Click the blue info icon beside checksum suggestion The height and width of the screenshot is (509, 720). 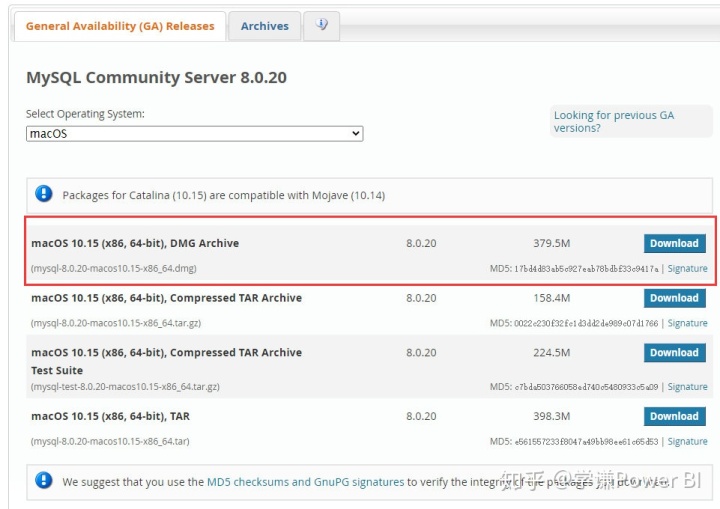pyautogui.click(x=44, y=481)
